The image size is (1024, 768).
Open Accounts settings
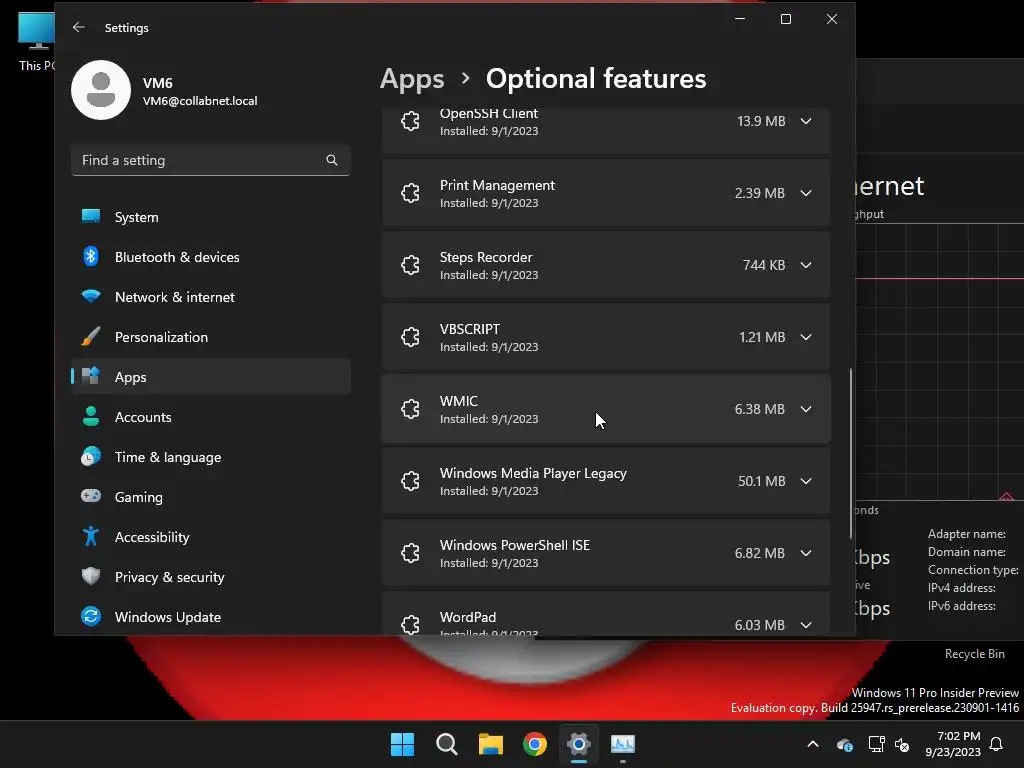tap(210, 417)
